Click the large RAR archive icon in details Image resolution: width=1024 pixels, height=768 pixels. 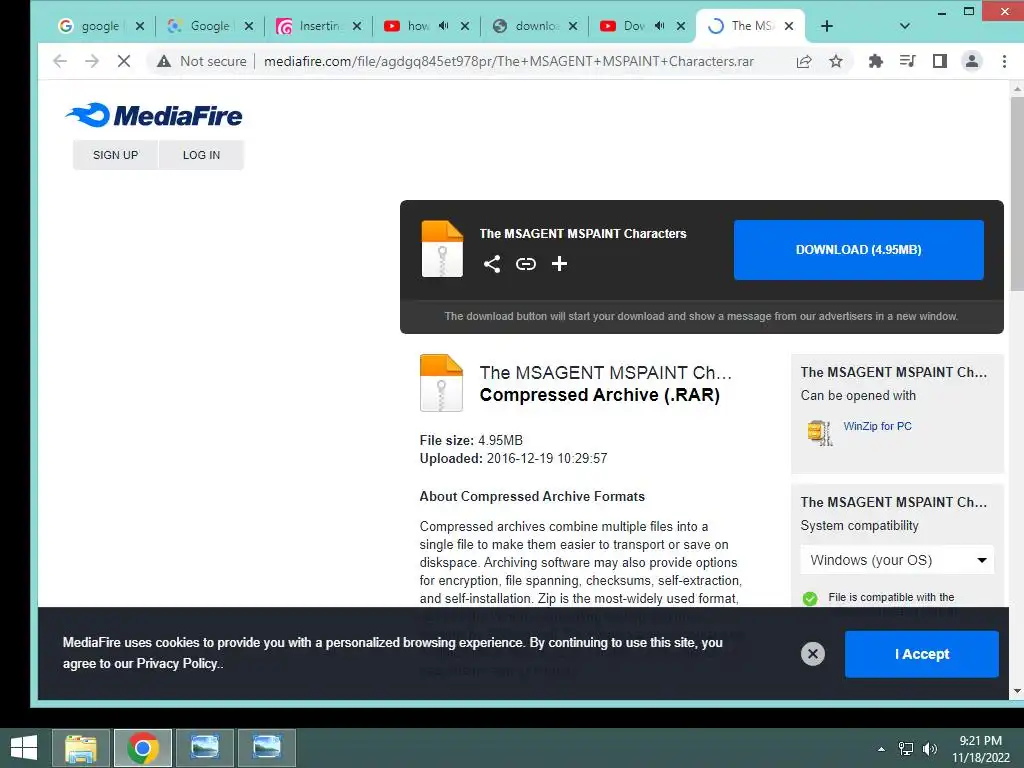pyautogui.click(x=441, y=383)
